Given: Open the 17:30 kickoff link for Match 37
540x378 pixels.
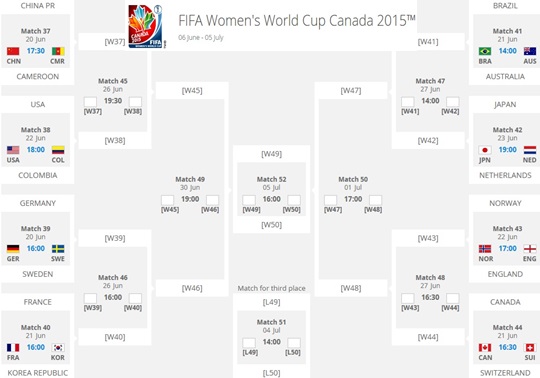Looking at the screenshot, I should click(x=36, y=51).
